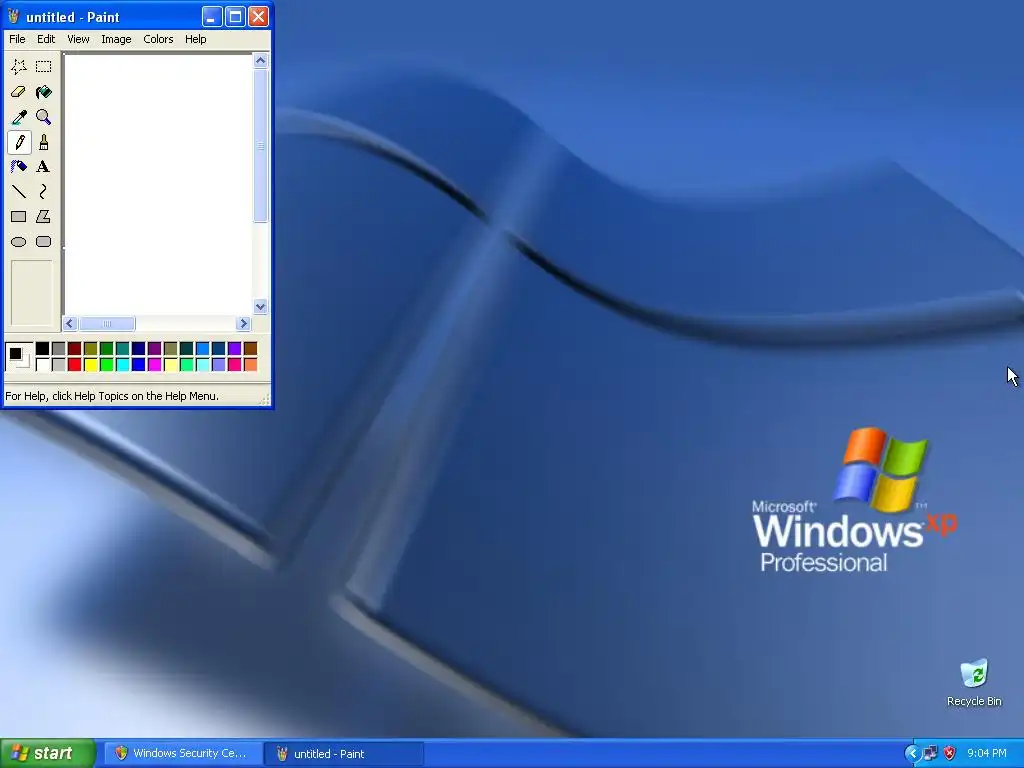The image size is (1024, 768).
Task: Select the rectangular Select tool
Action: [x=44, y=67]
